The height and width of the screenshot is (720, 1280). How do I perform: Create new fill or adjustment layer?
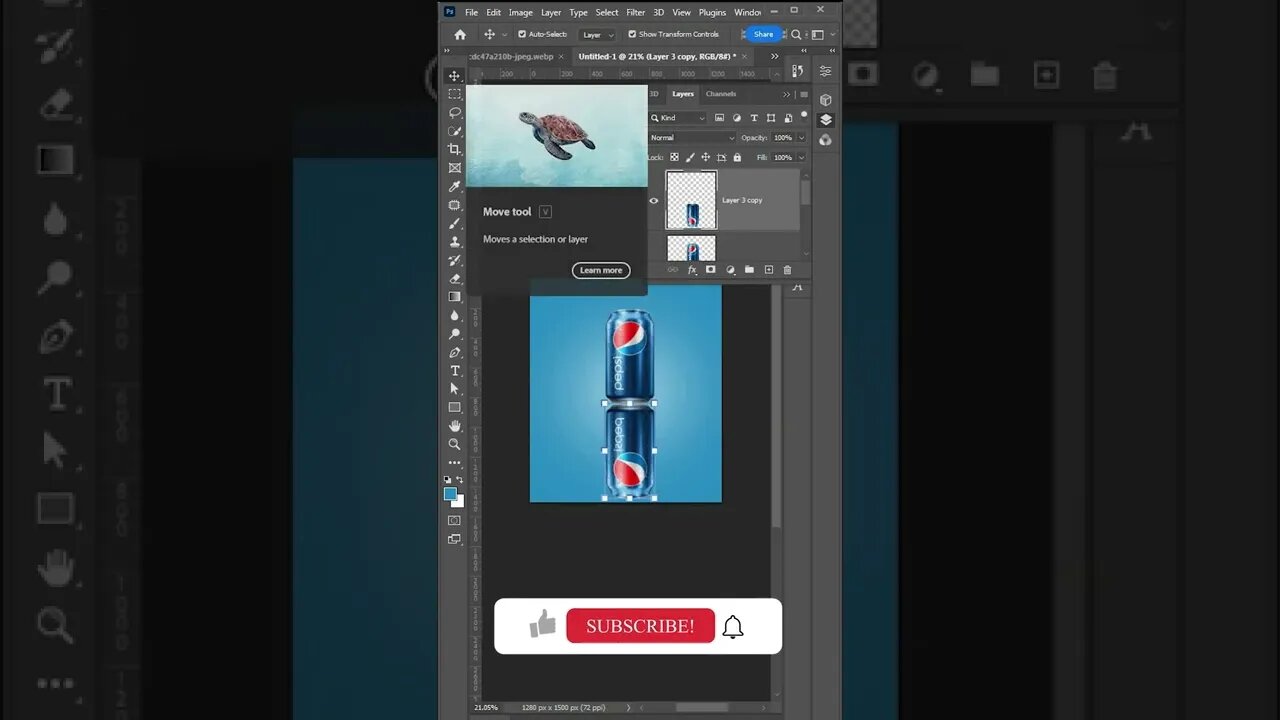click(x=730, y=270)
